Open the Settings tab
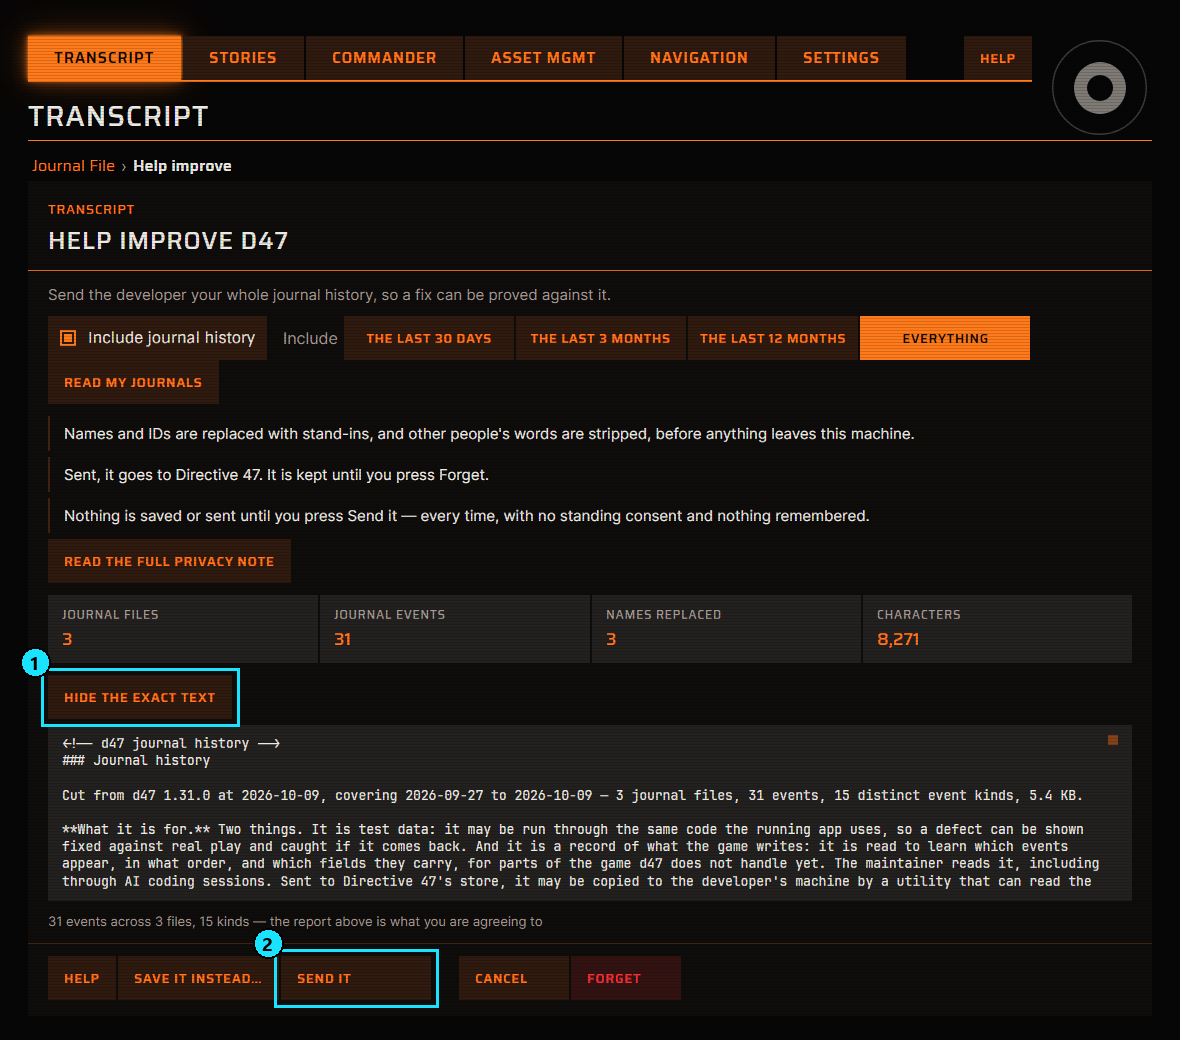The height and width of the screenshot is (1040, 1180). pos(841,58)
